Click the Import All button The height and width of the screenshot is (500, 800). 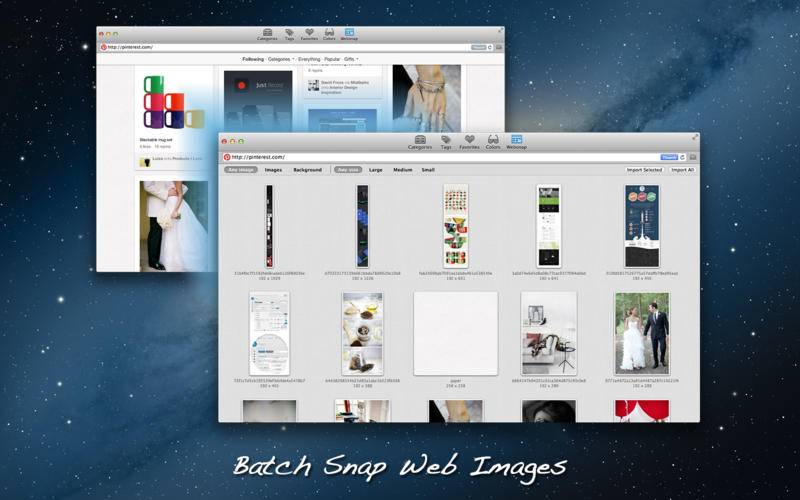pyautogui.click(x=682, y=169)
